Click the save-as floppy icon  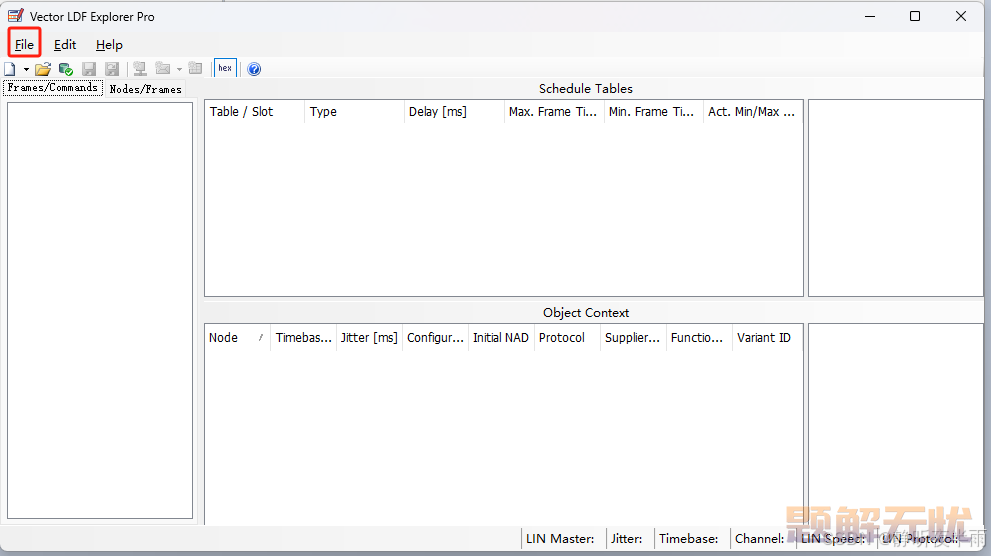coord(112,69)
